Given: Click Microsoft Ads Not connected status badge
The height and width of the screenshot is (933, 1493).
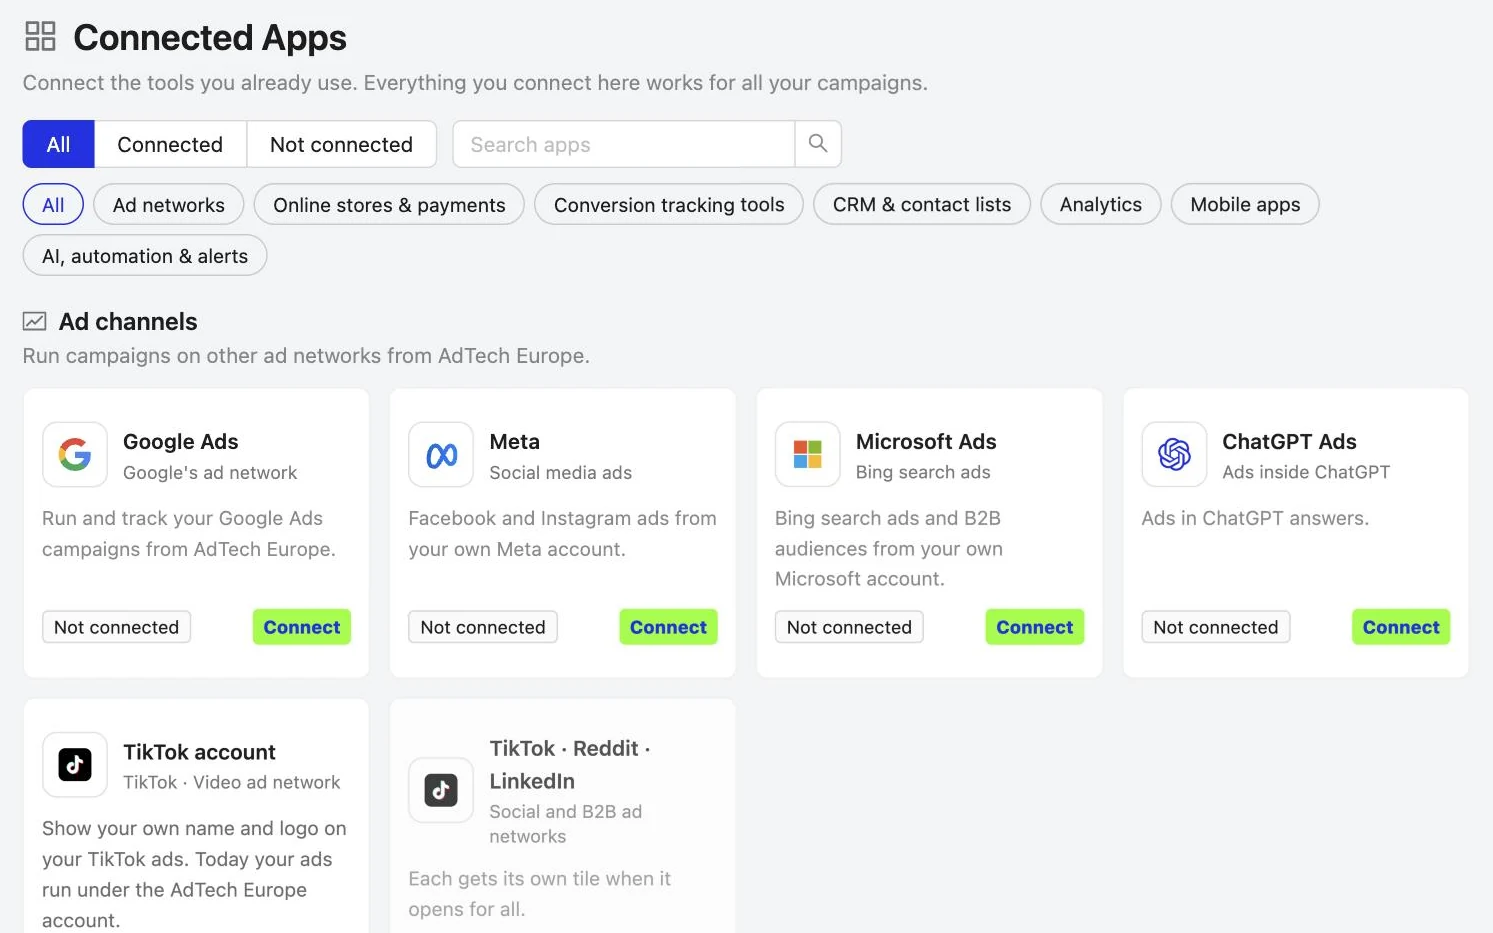Looking at the screenshot, I should [849, 627].
